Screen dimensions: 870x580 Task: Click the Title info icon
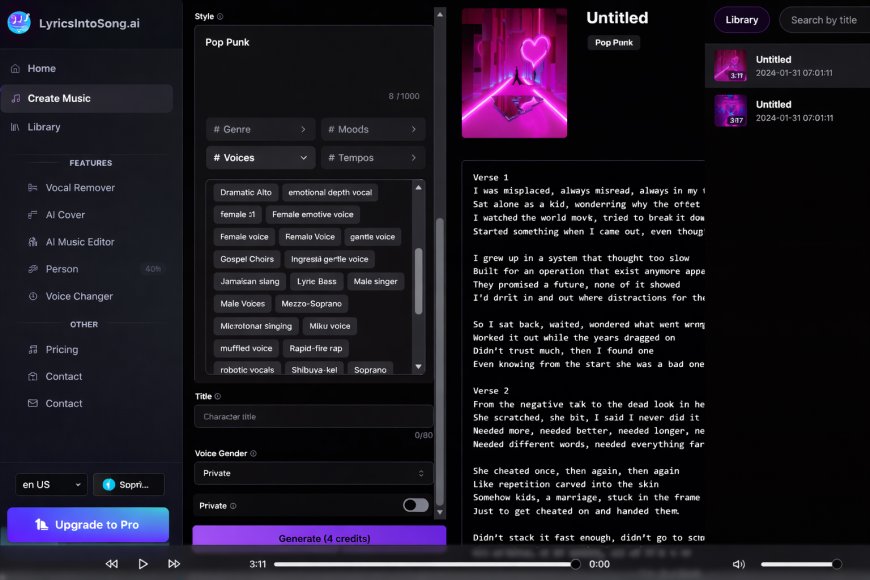(x=218, y=396)
